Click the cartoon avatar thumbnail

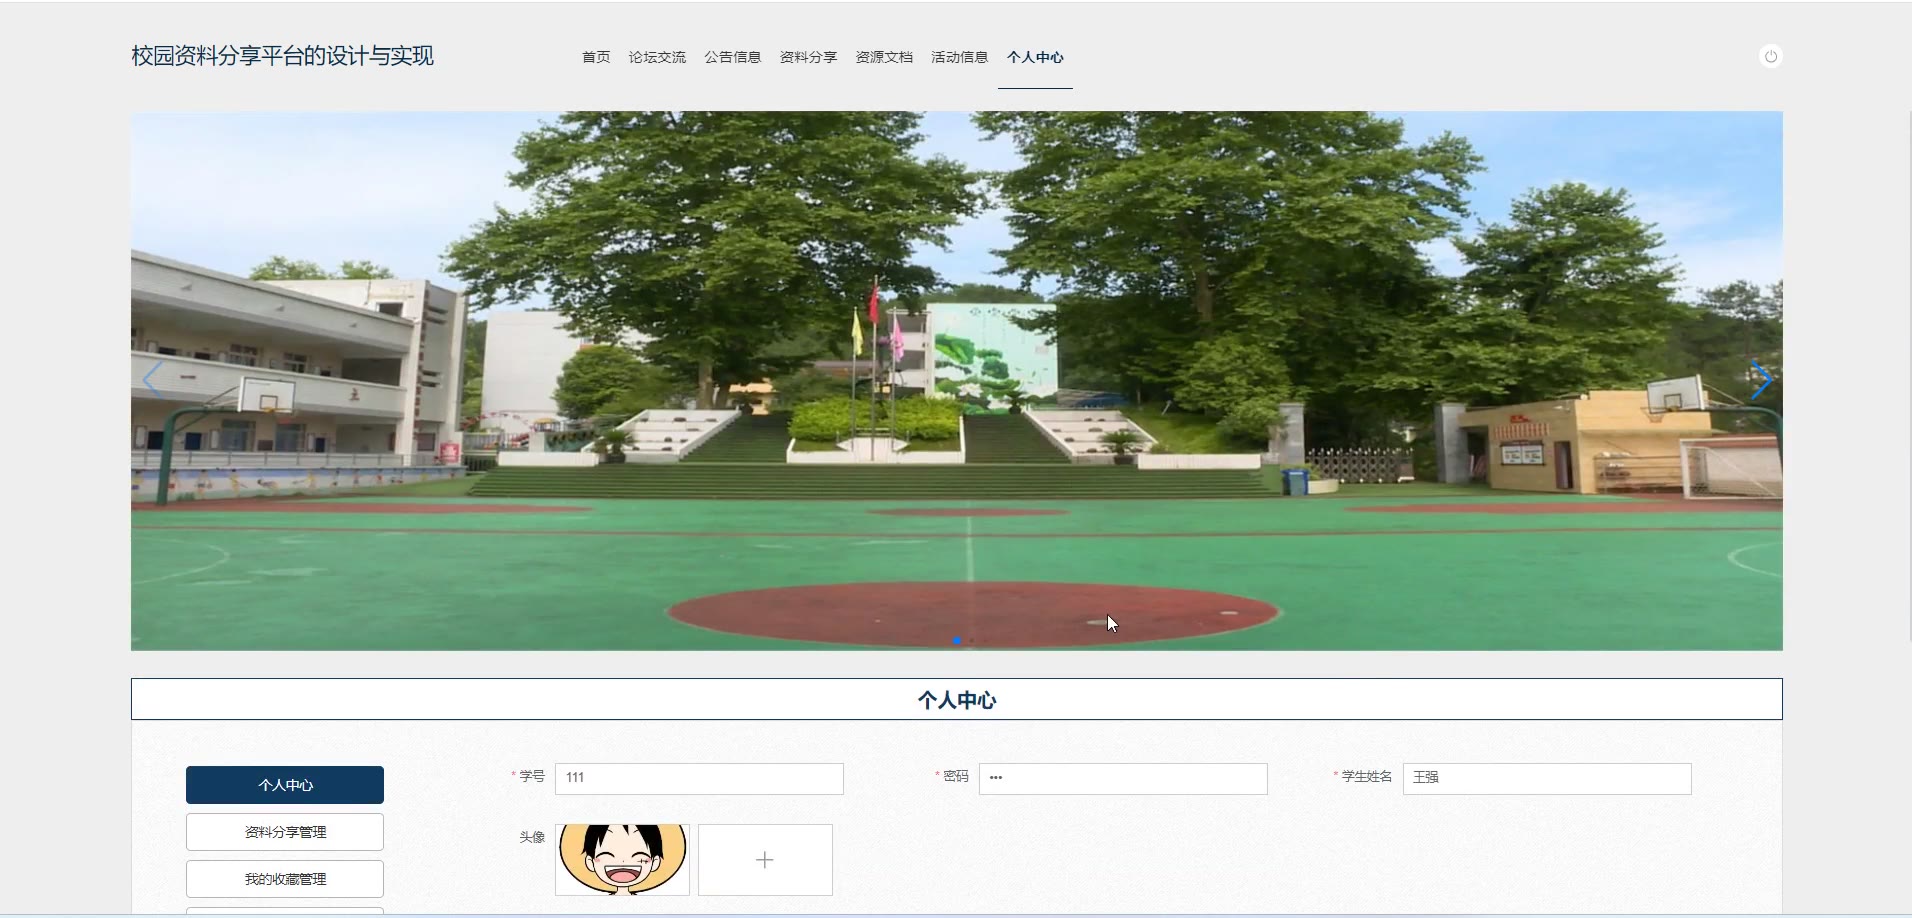click(622, 860)
